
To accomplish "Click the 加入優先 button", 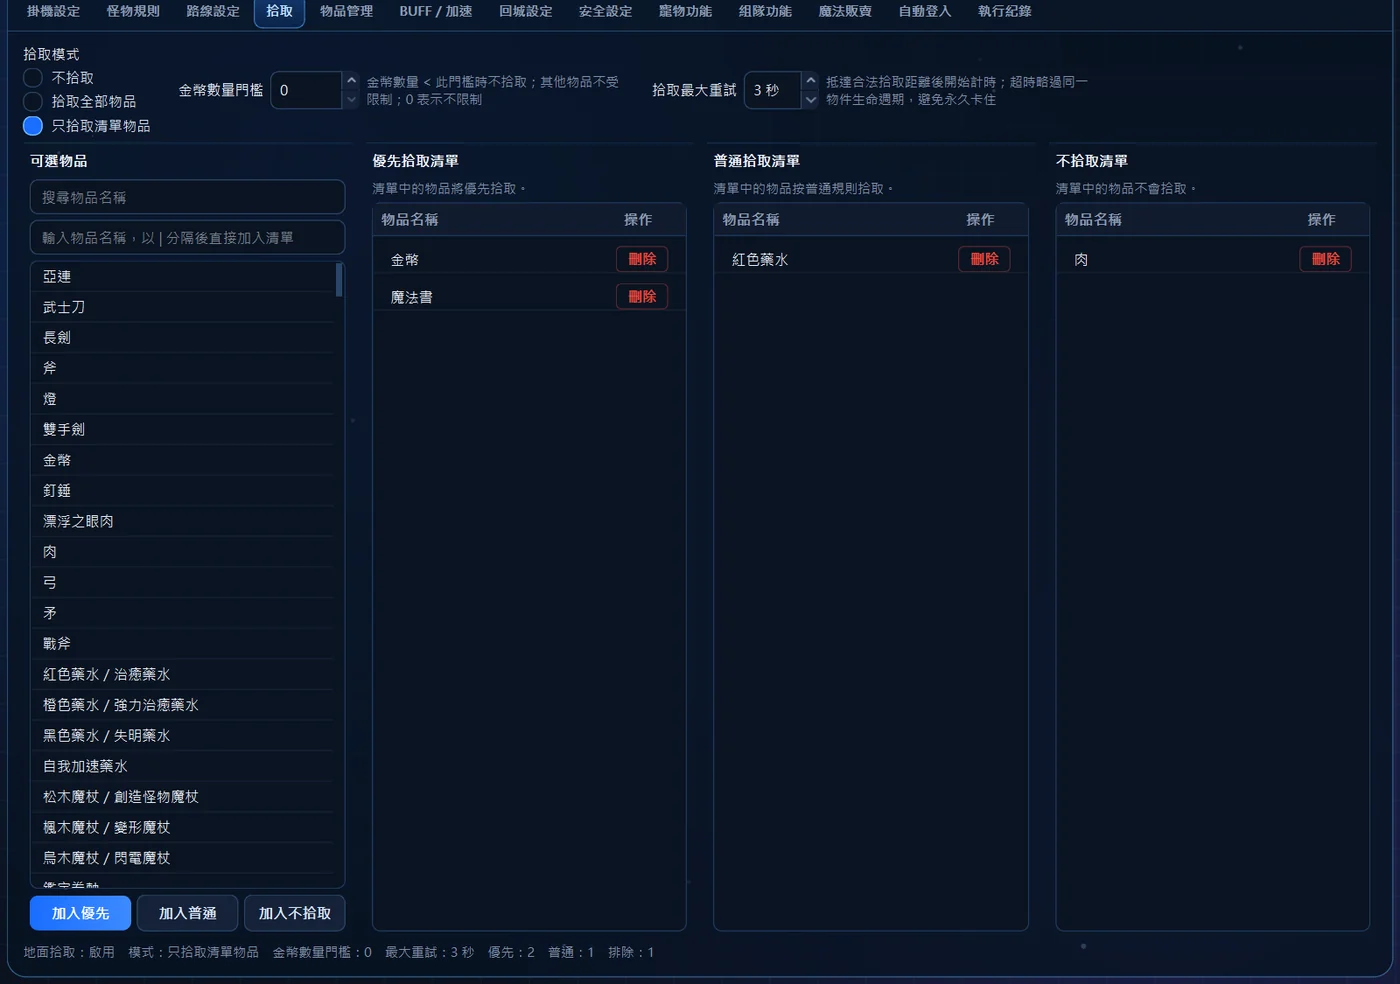I will tap(81, 913).
